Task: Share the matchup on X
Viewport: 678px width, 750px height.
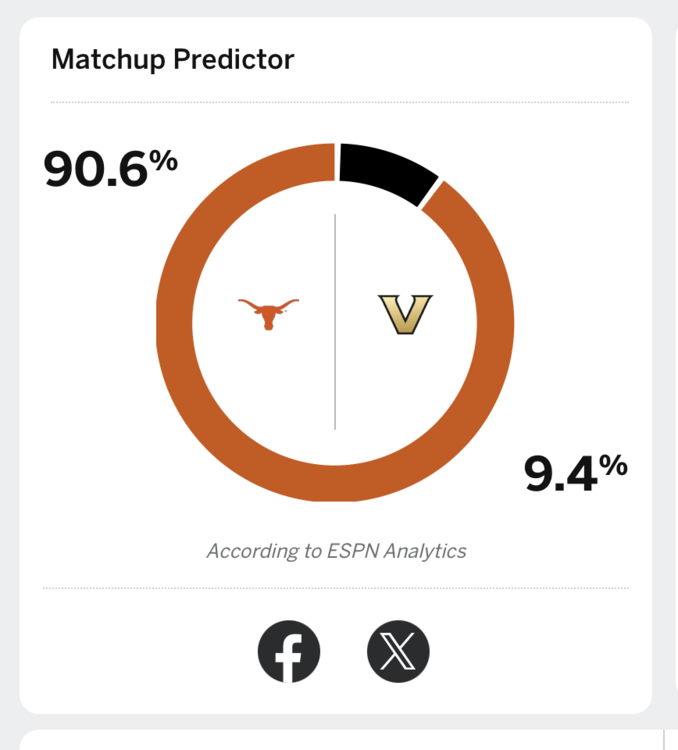Action: point(398,650)
